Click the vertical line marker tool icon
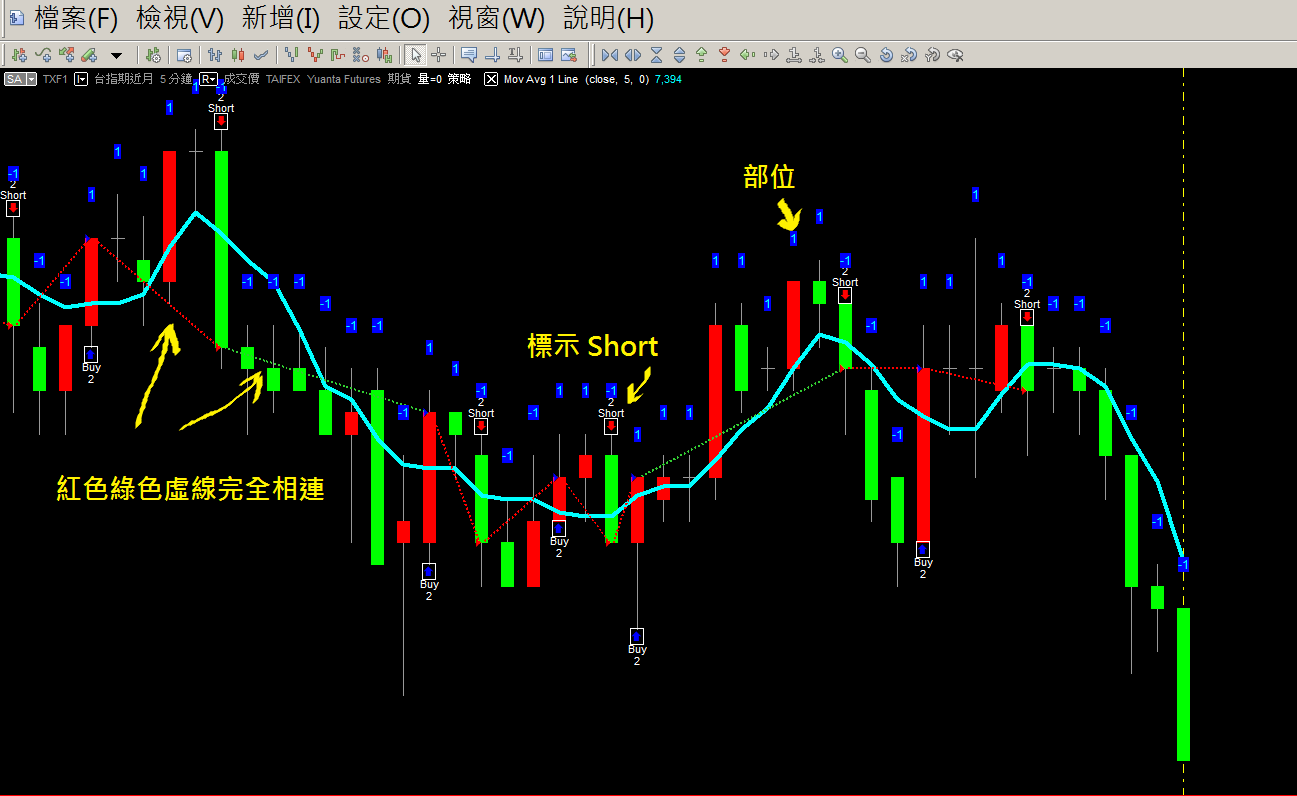Viewport: 1297px width, 796px height. [493, 55]
